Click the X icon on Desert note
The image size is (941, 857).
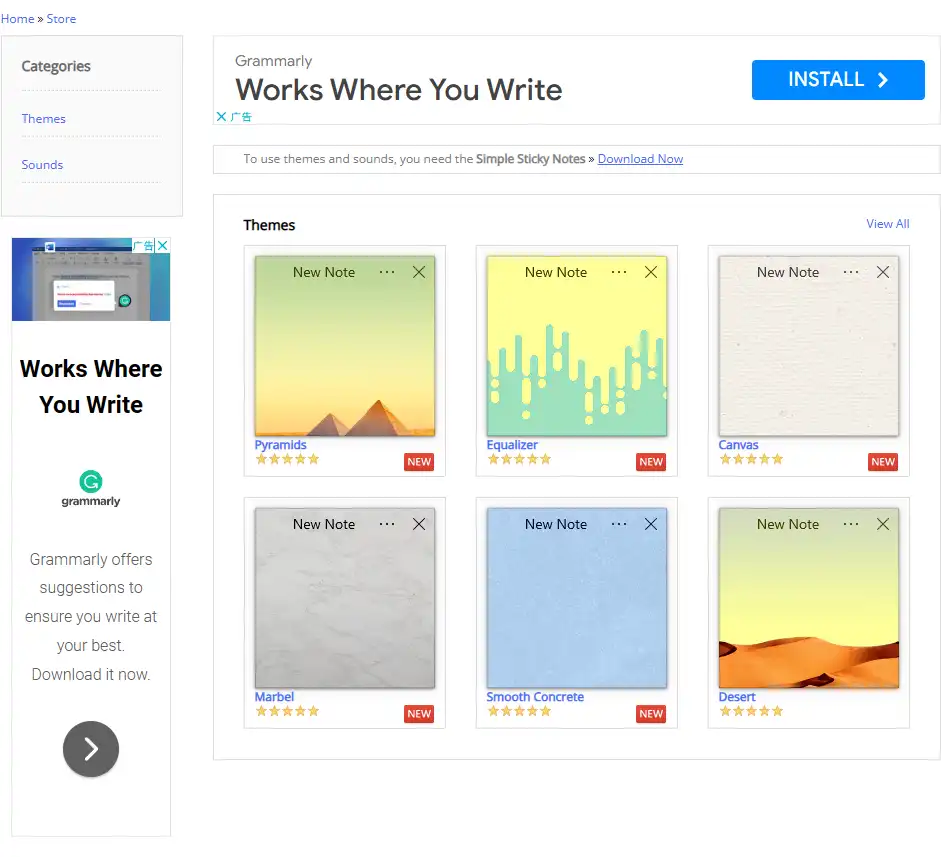coord(883,524)
